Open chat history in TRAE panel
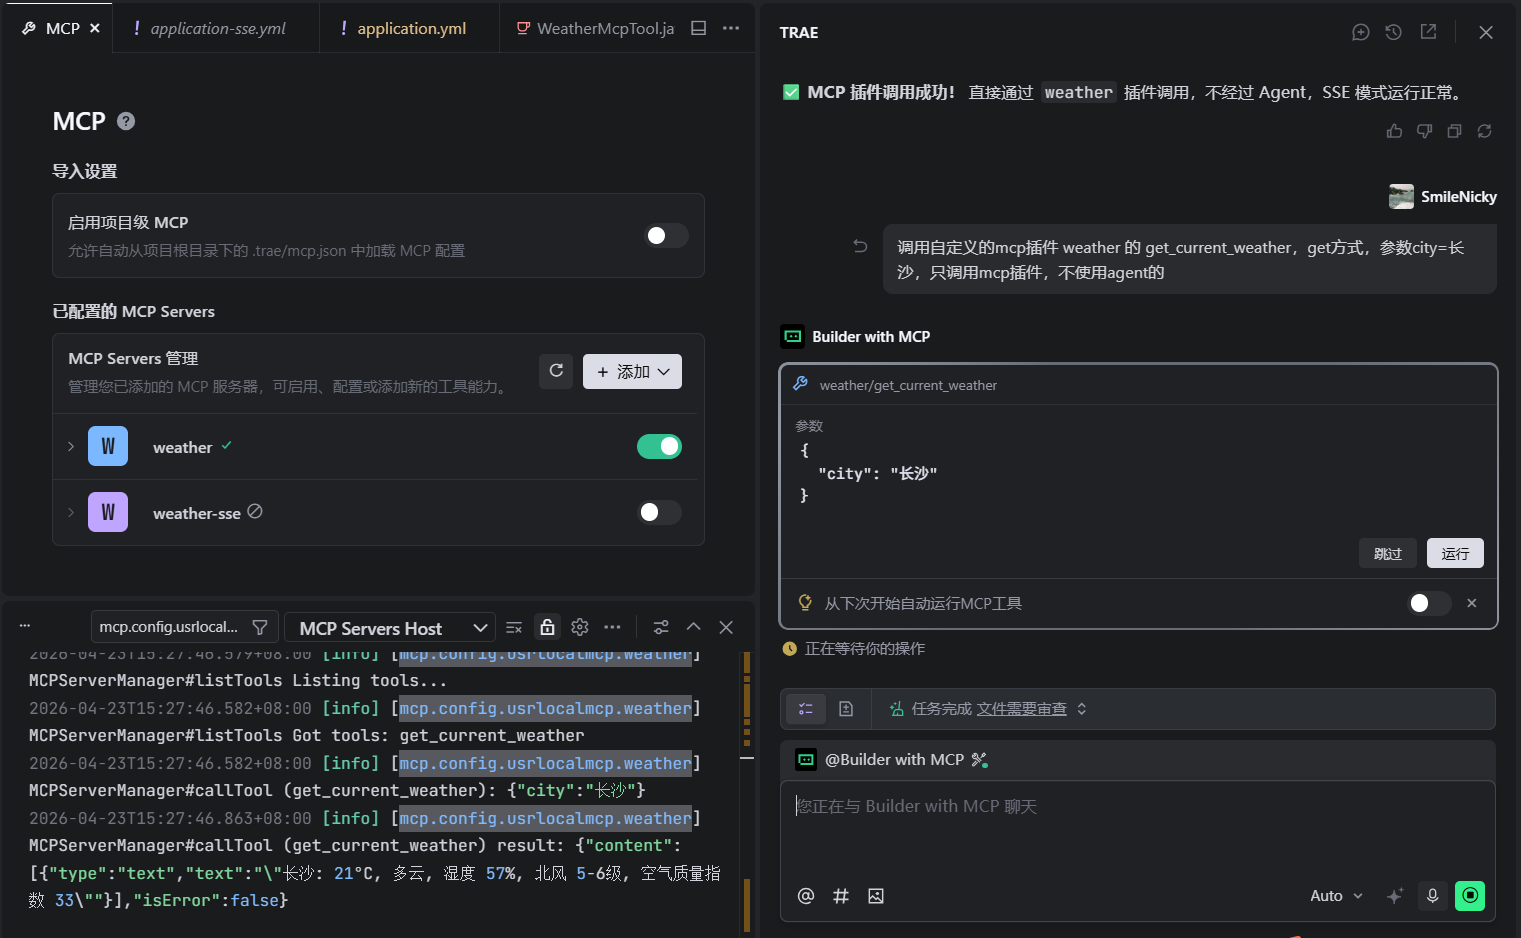The height and width of the screenshot is (938, 1521). tap(1393, 32)
